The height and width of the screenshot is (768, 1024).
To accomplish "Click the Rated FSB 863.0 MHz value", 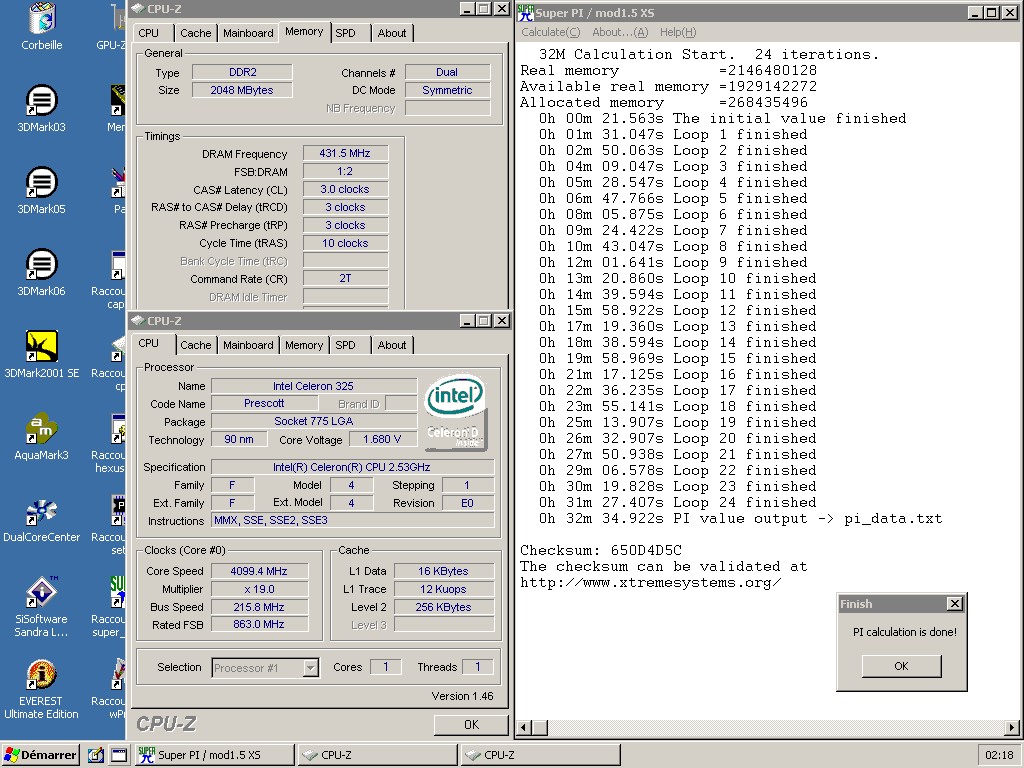I will [x=259, y=625].
